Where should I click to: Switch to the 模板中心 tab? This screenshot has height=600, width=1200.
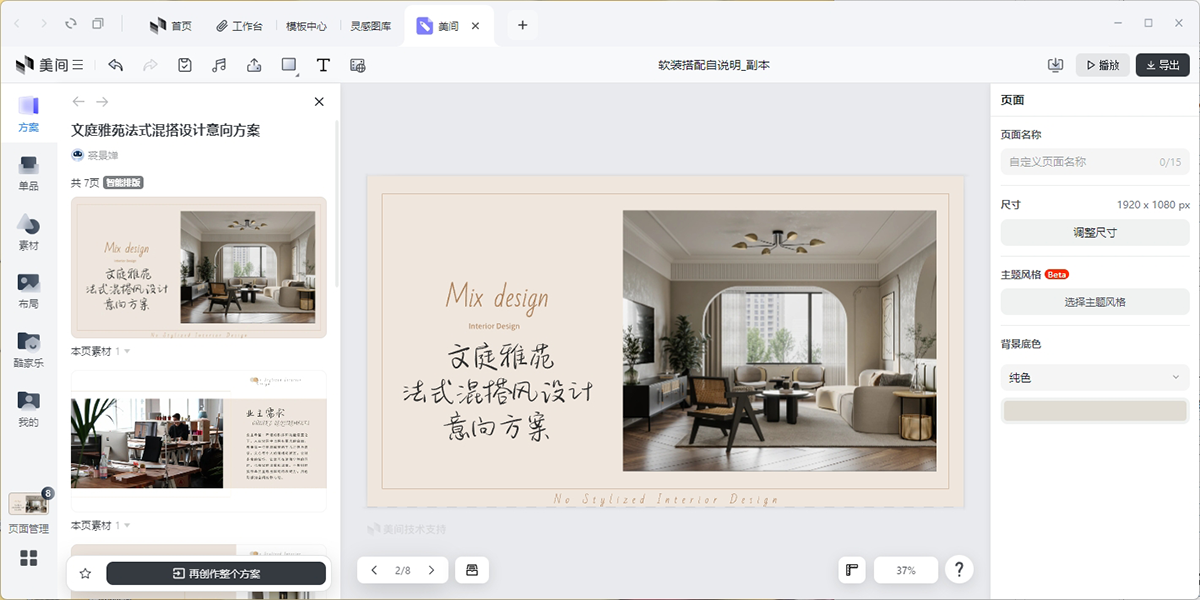pos(306,26)
